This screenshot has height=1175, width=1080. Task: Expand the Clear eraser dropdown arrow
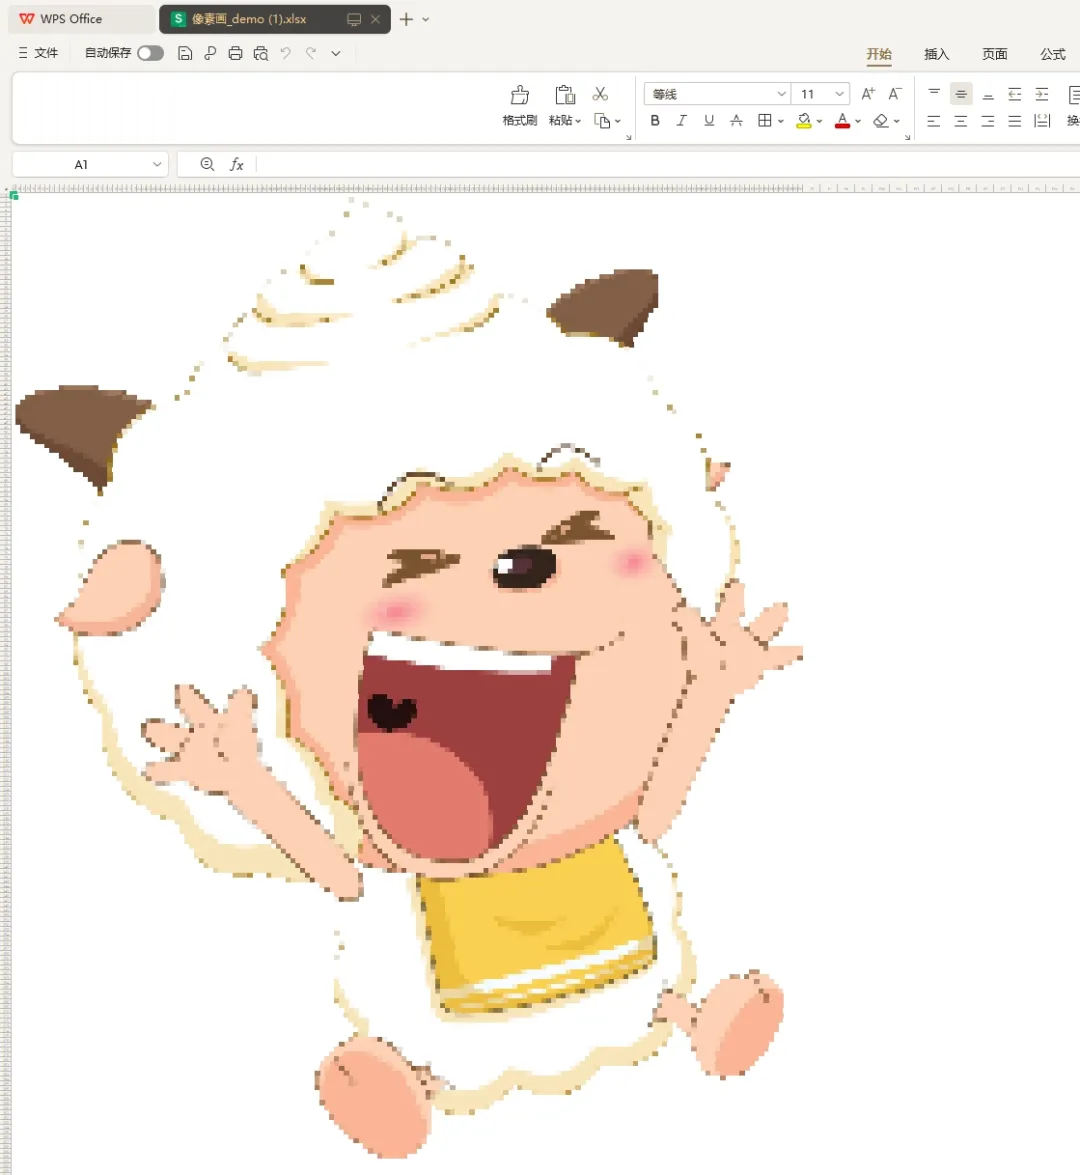897,121
